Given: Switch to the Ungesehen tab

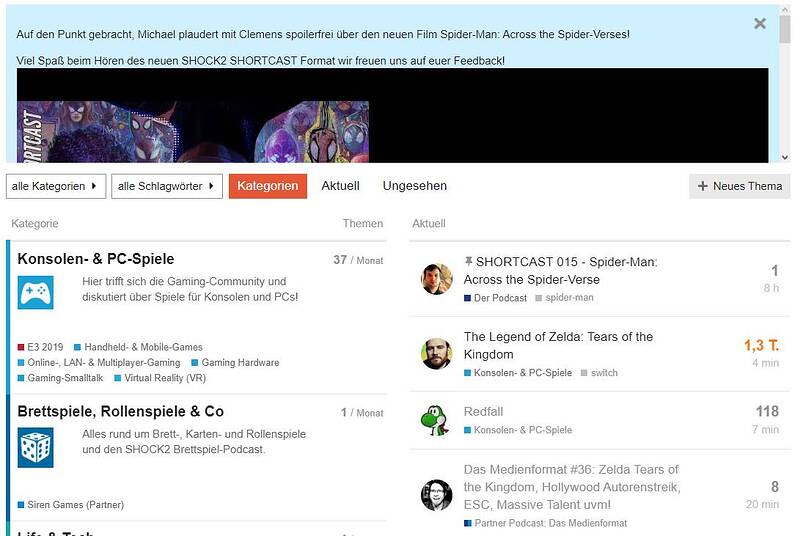Looking at the screenshot, I should point(415,186).
